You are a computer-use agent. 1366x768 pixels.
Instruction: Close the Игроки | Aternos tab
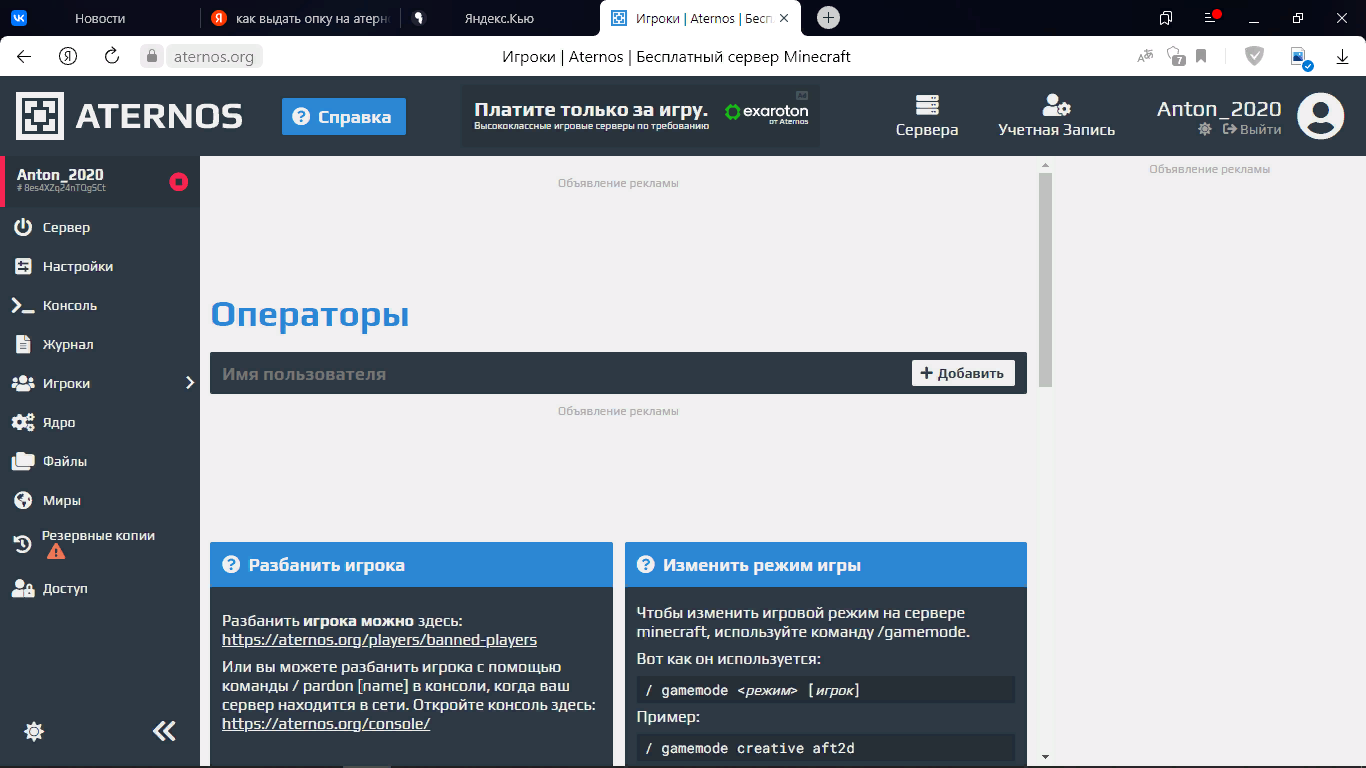(x=782, y=18)
